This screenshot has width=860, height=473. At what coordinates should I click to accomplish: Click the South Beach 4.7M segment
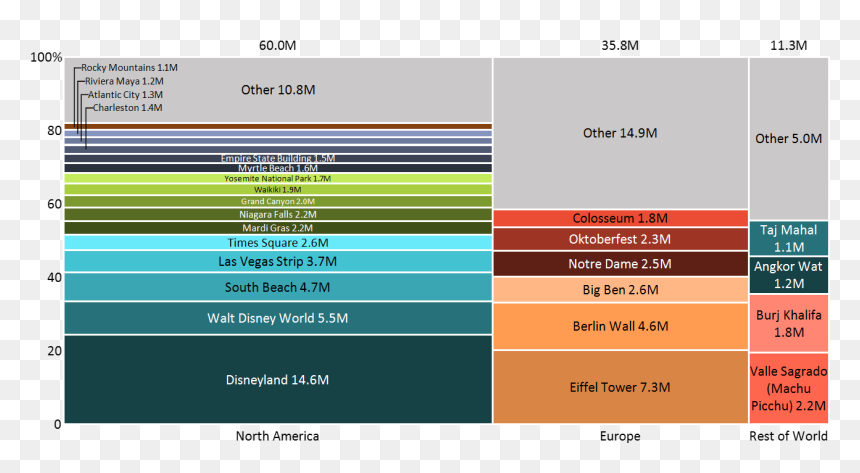278,287
